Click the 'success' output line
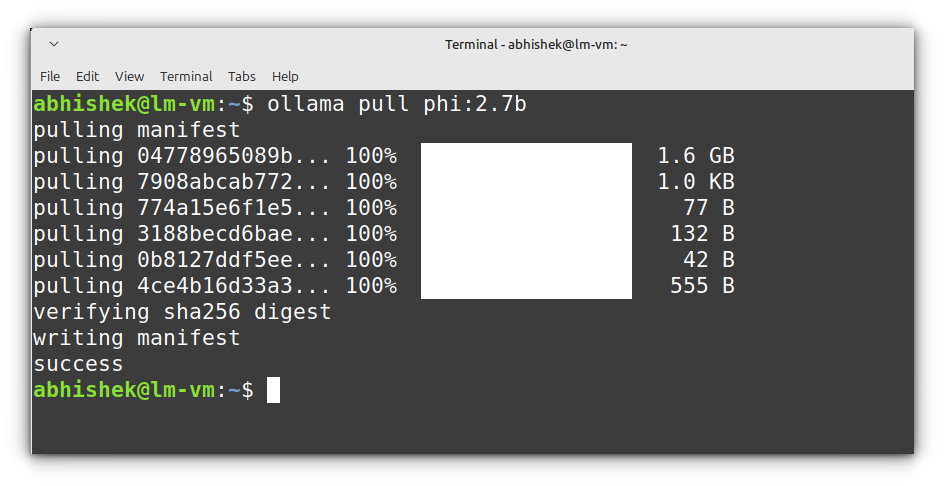Image resolution: width=944 pixels, height=486 pixels. pyautogui.click(x=78, y=364)
